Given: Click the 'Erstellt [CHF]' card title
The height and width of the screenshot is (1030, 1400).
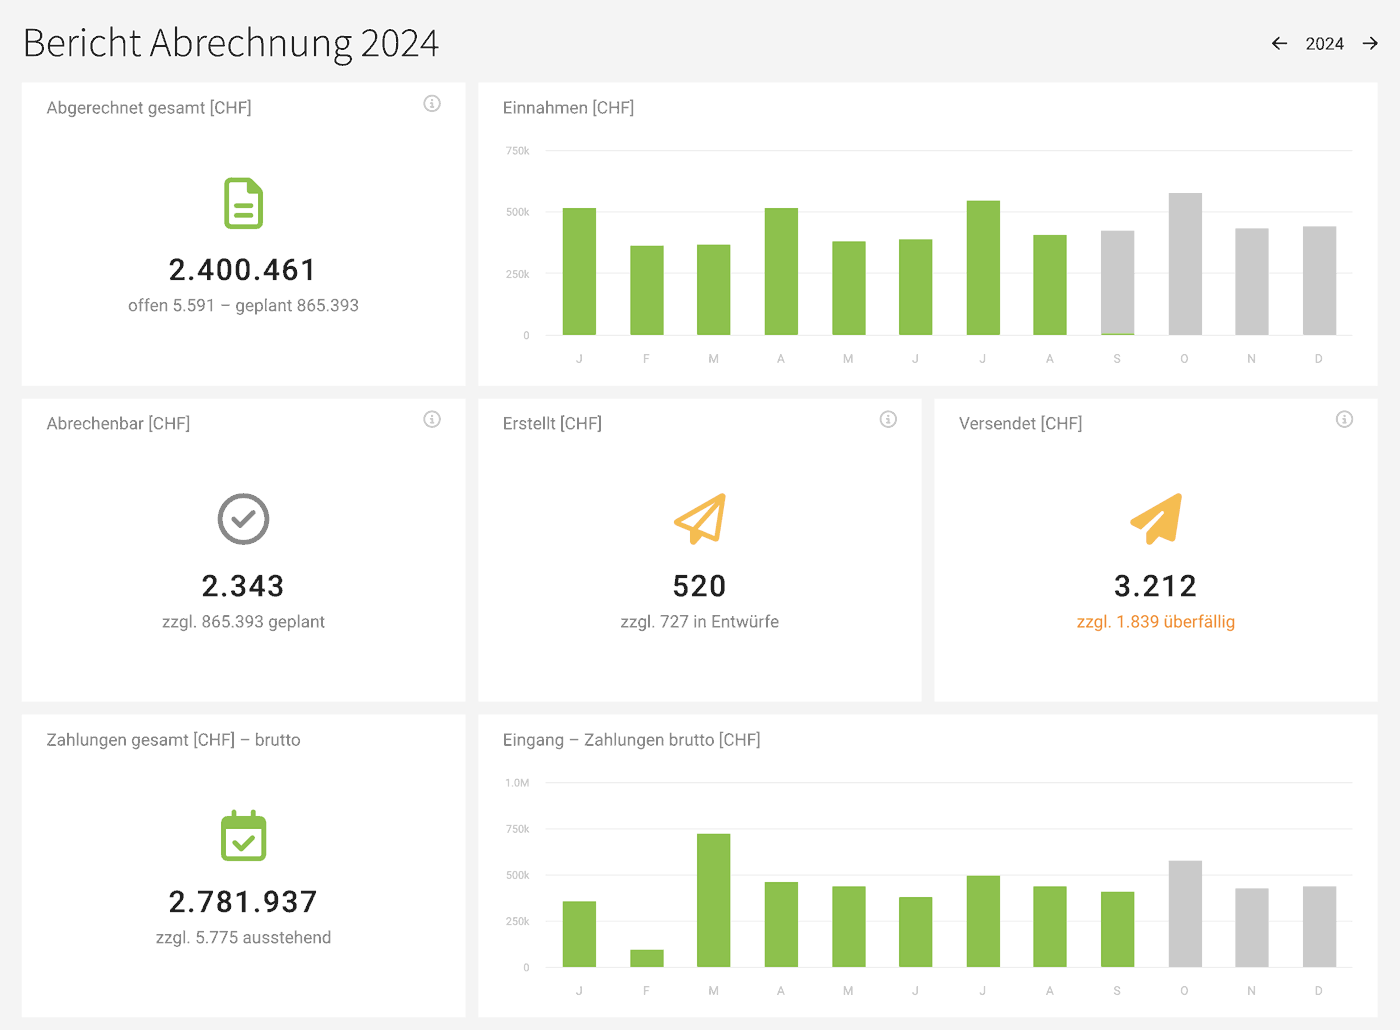Looking at the screenshot, I should tap(552, 424).
